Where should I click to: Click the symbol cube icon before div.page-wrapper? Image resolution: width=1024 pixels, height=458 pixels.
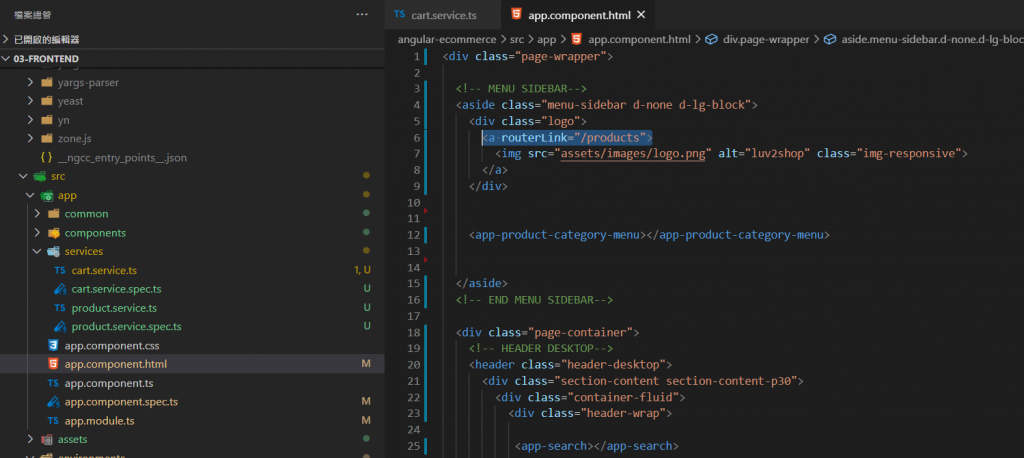[x=712, y=39]
